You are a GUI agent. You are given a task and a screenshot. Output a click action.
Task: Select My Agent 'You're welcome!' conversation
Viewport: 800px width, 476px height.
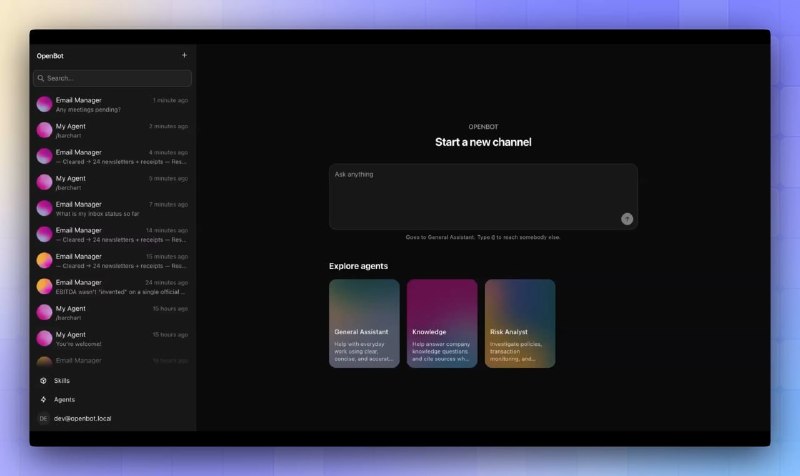[112, 339]
